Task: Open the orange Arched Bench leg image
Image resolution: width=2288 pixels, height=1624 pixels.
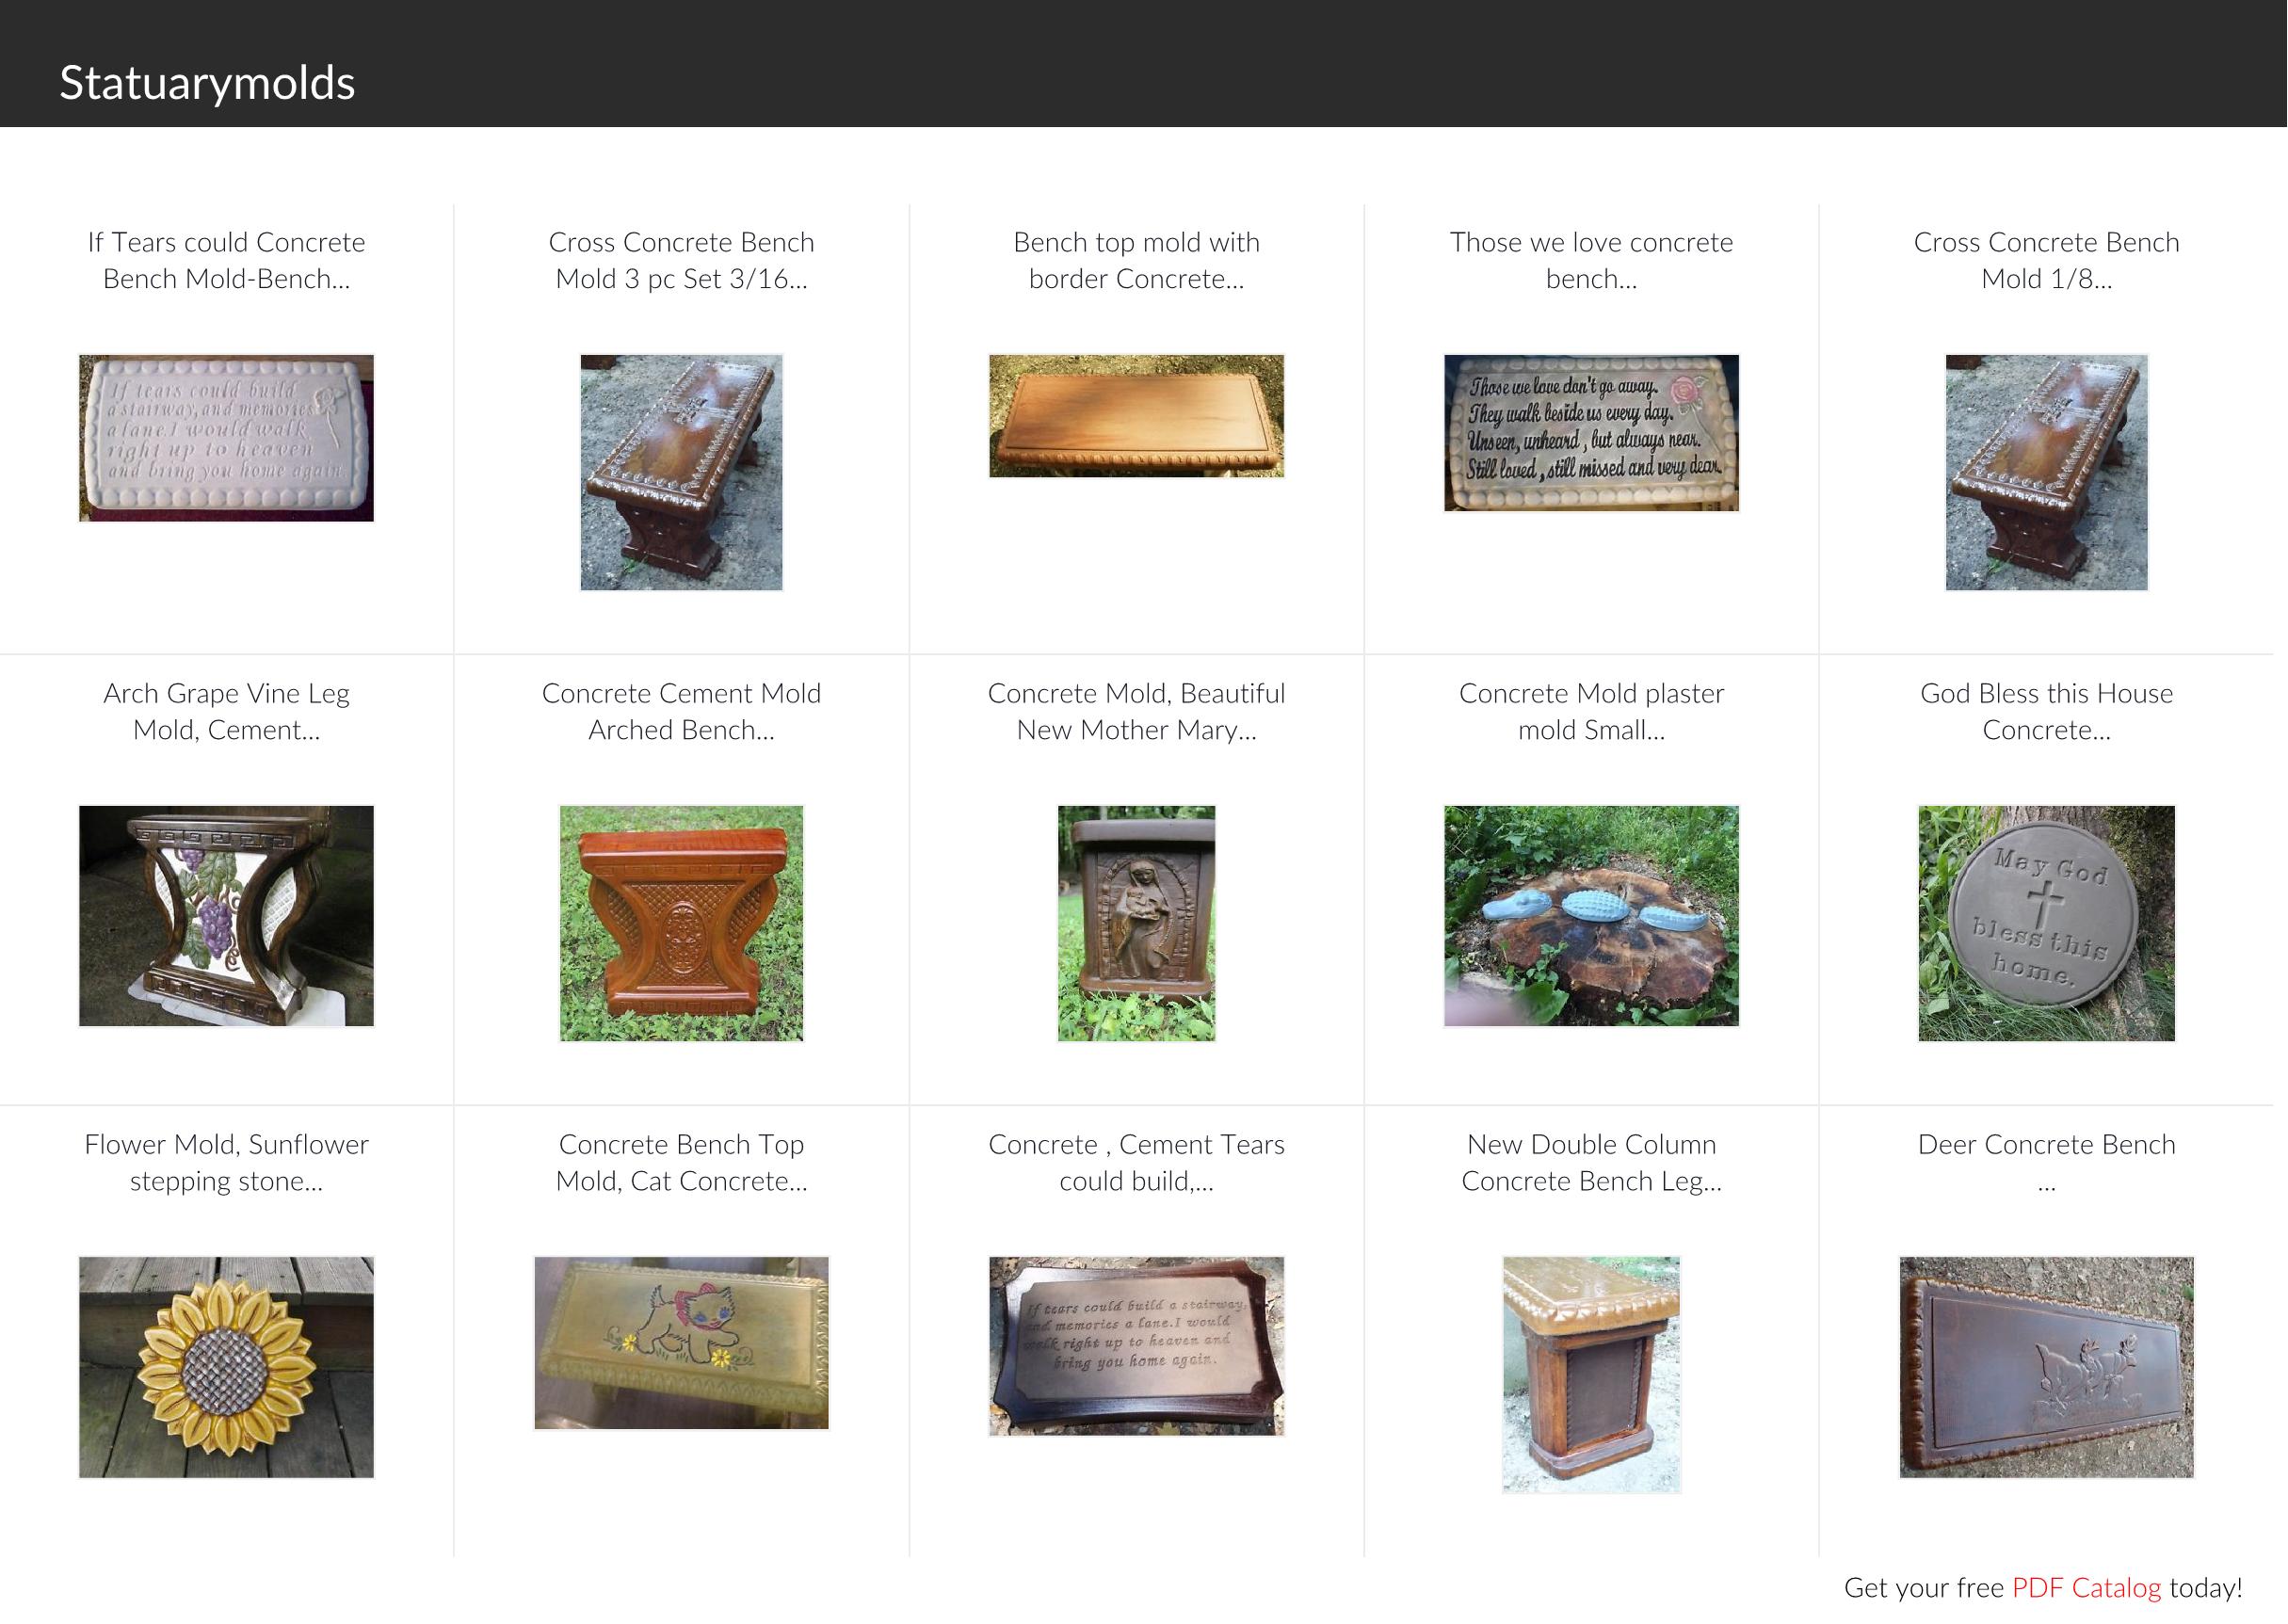Action: pyautogui.click(x=681, y=922)
